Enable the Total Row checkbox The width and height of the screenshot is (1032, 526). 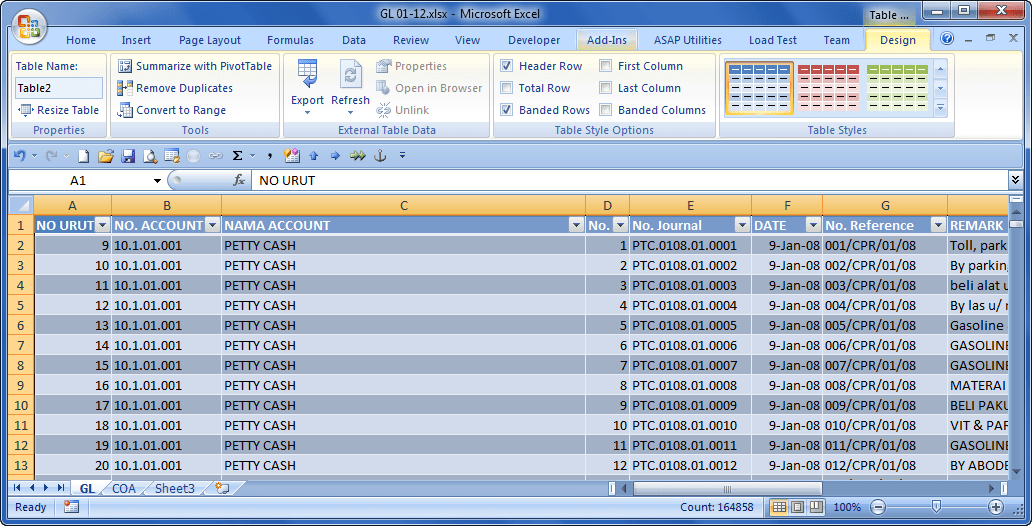pos(506,88)
